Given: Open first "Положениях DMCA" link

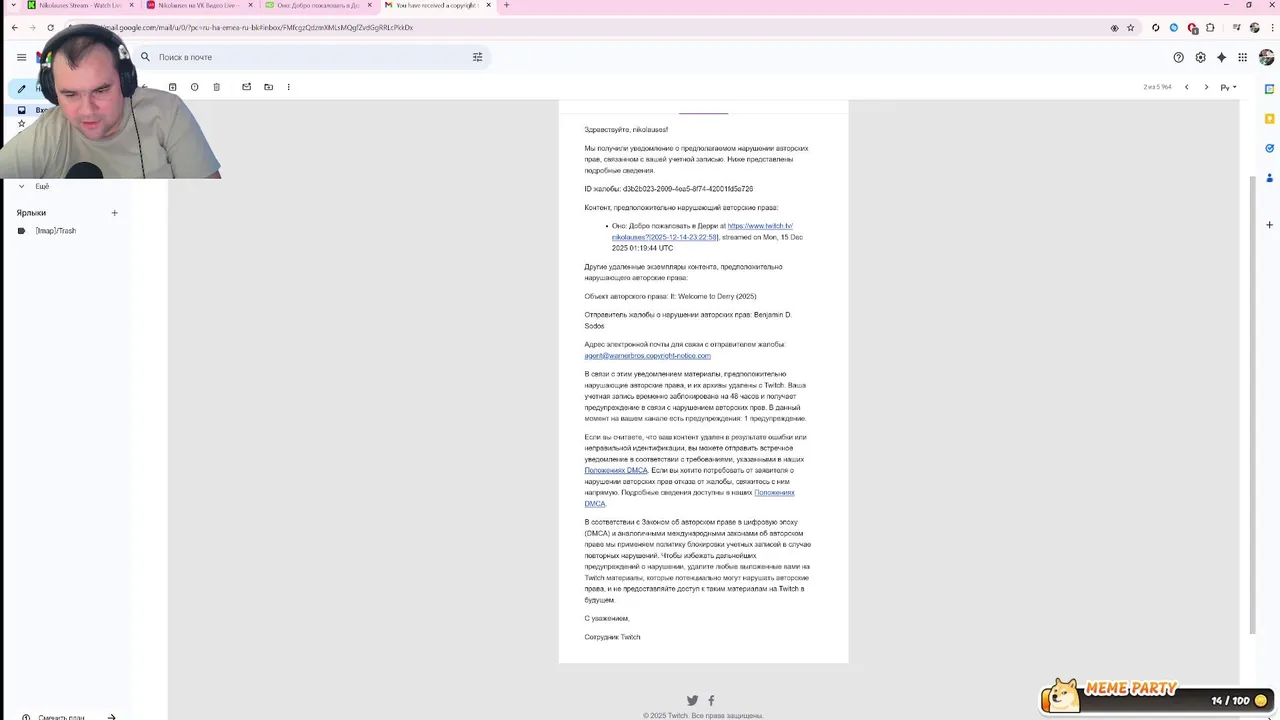Looking at the screenshot, I should tap(616, 470).
